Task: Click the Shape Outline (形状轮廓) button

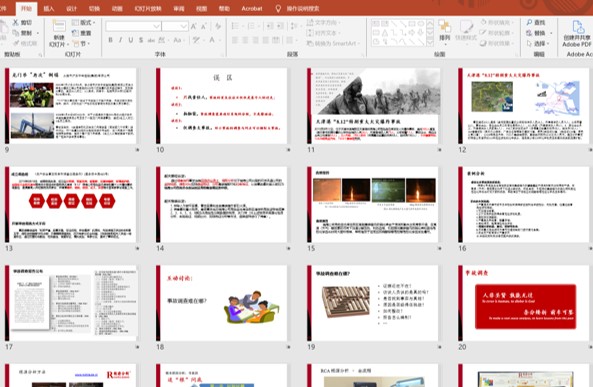Action: [x=497, y=33]
